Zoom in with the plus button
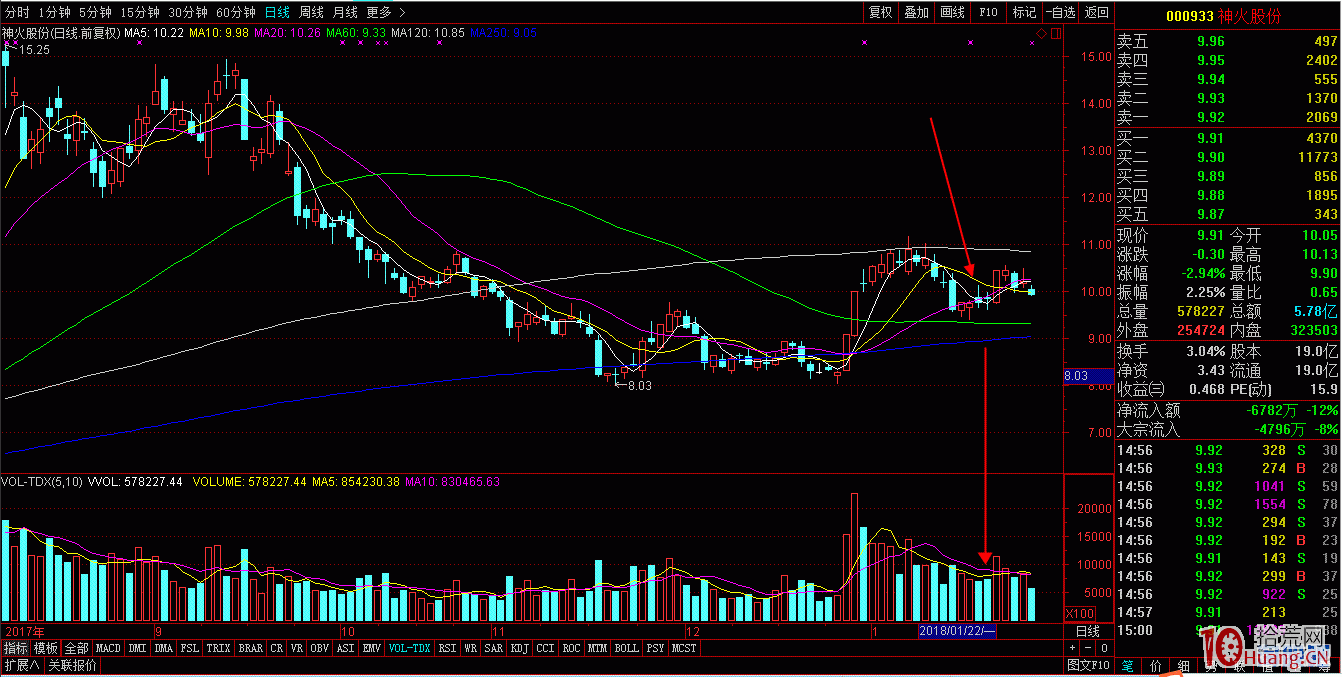 click(1072, 648)
